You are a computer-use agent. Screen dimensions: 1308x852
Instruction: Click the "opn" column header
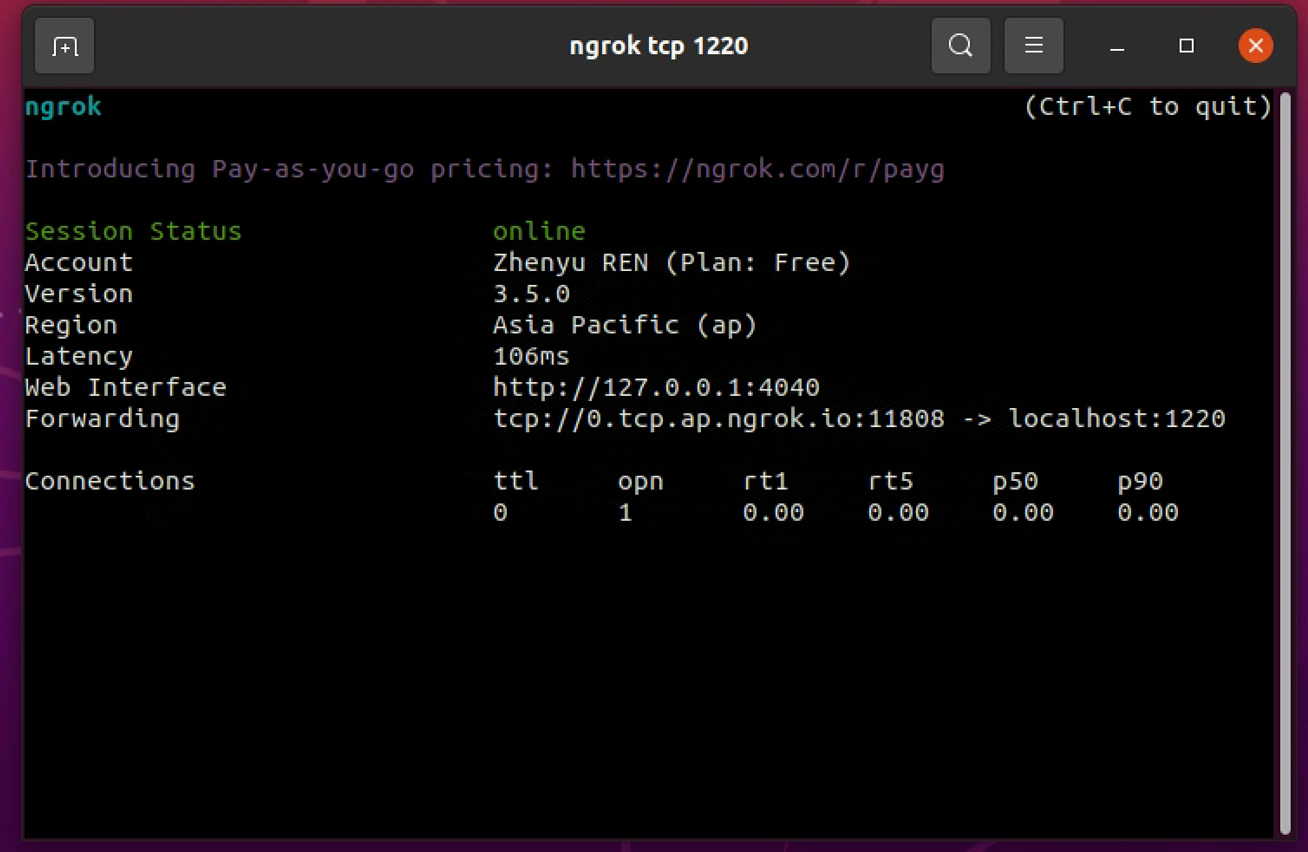click(x=641, y=482)
